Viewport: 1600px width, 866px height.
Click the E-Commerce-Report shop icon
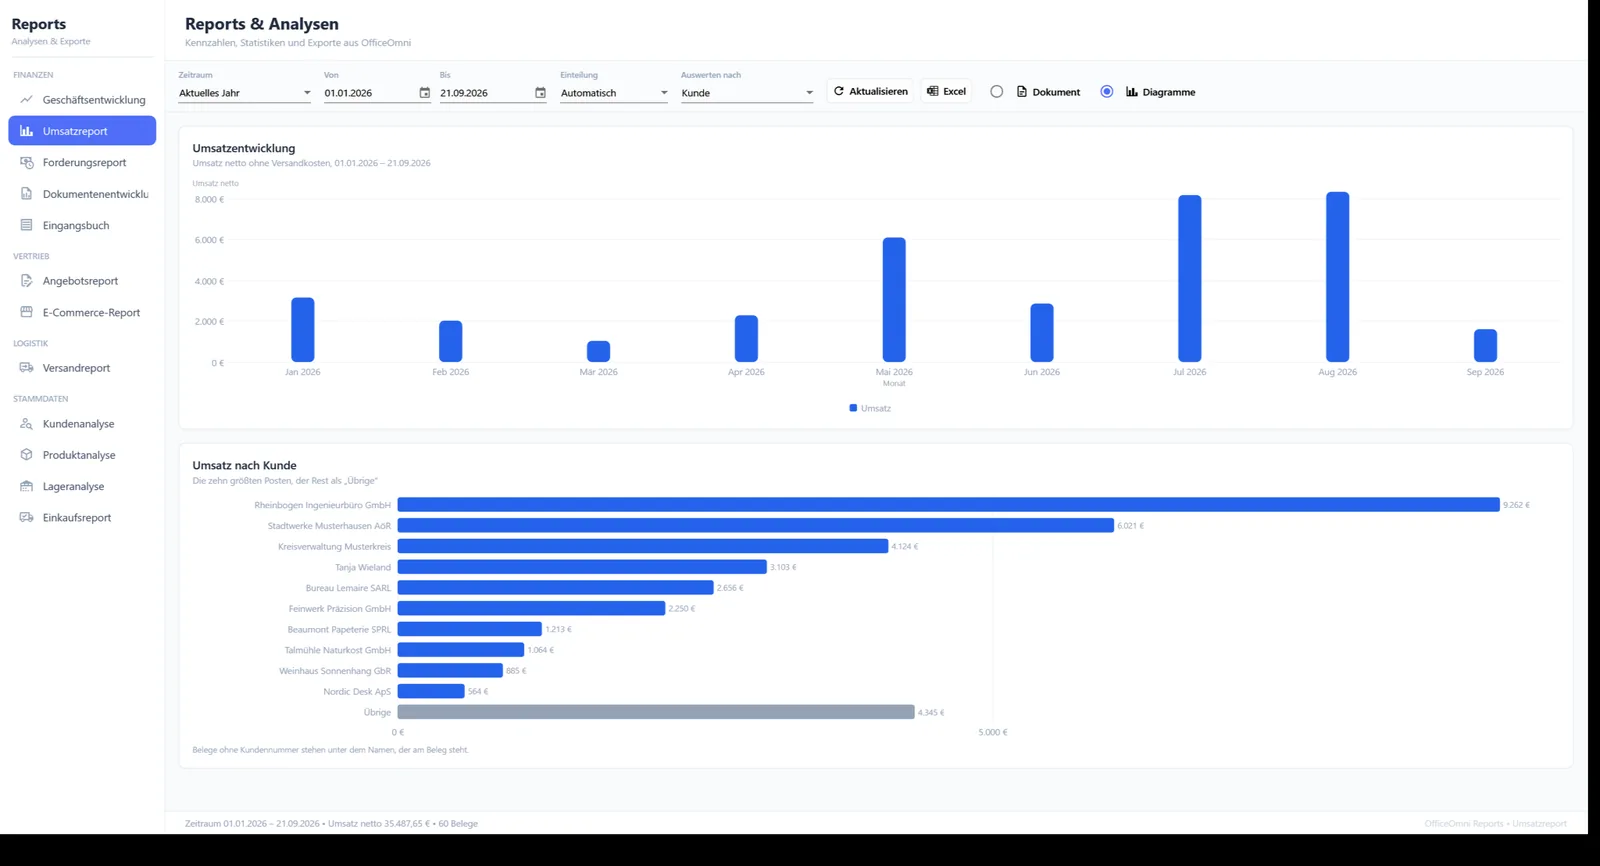(26, 312)
